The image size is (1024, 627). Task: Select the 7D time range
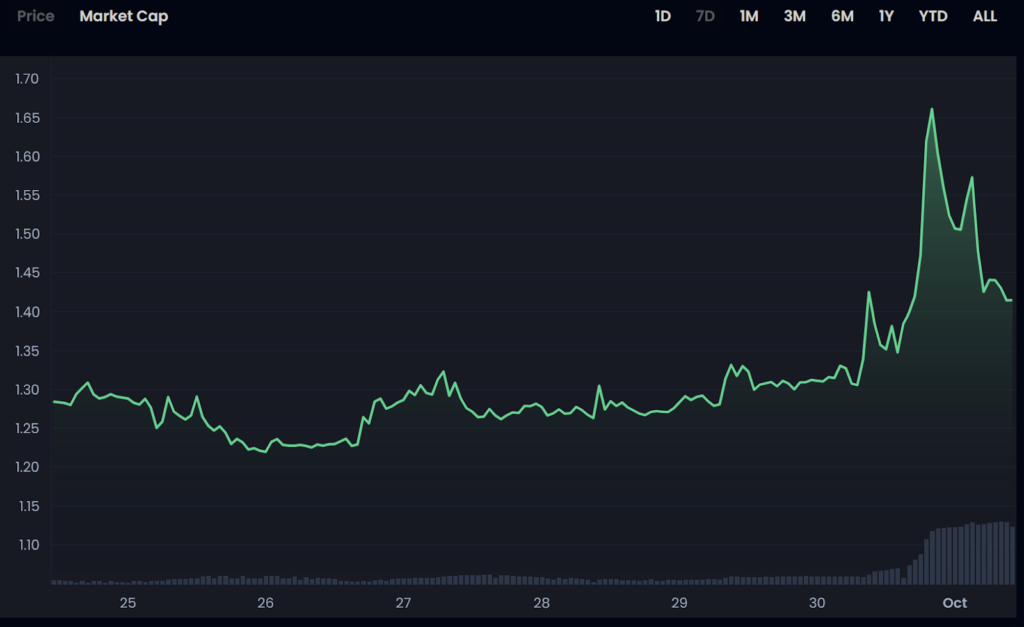[705, 17]
